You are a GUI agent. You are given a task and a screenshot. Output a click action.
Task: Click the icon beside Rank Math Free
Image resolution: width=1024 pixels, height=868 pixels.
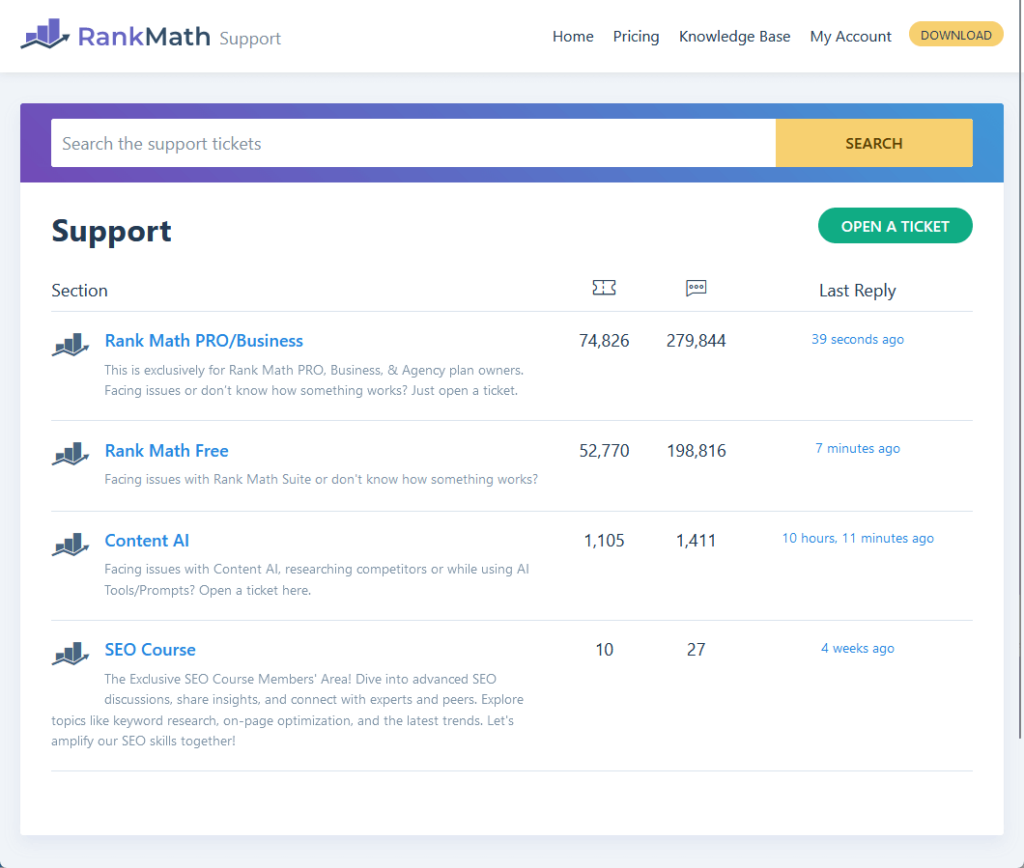(70, 454)
